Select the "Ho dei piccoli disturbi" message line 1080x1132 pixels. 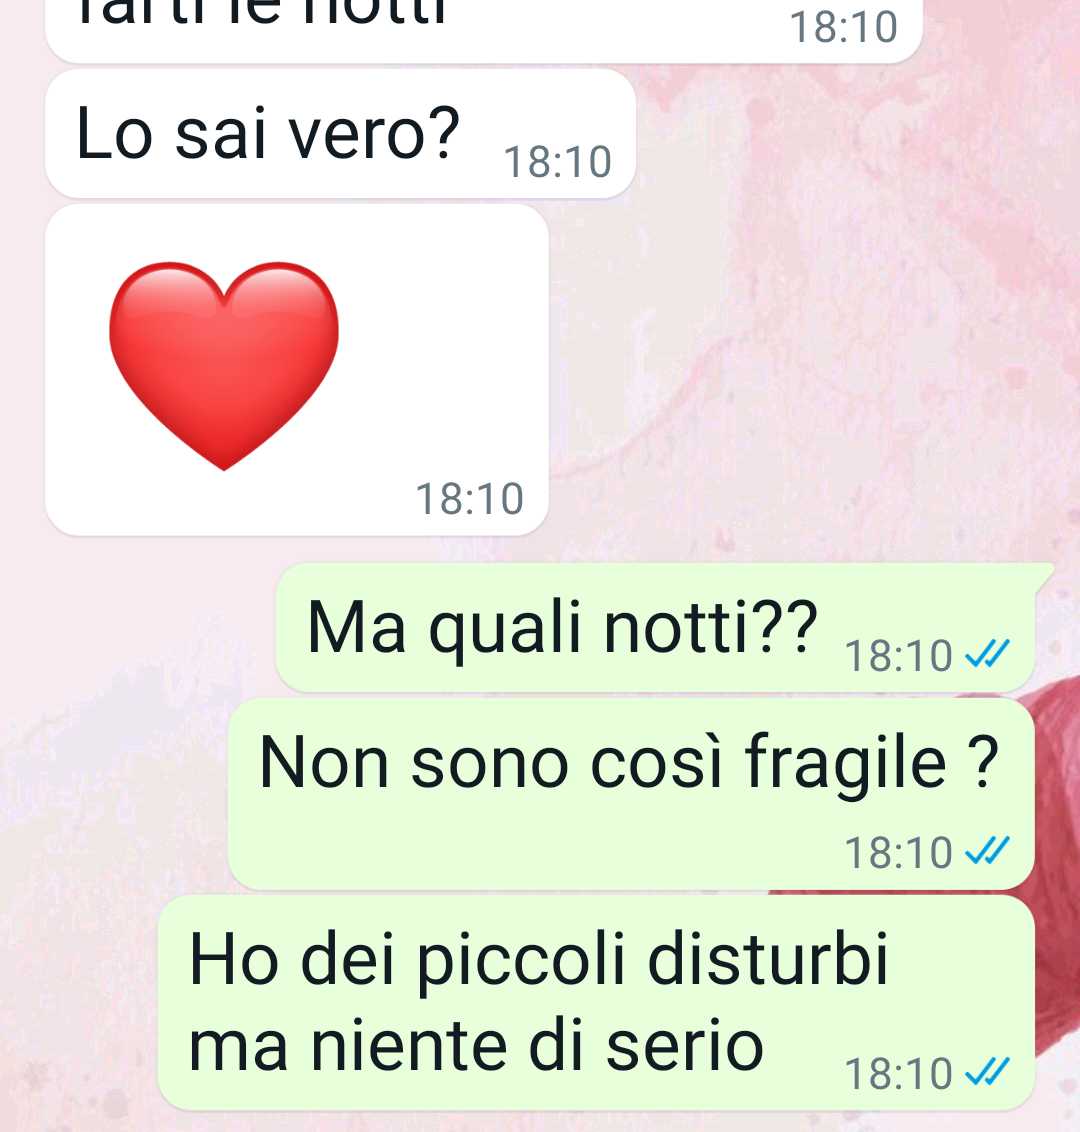tap(538, 959)
